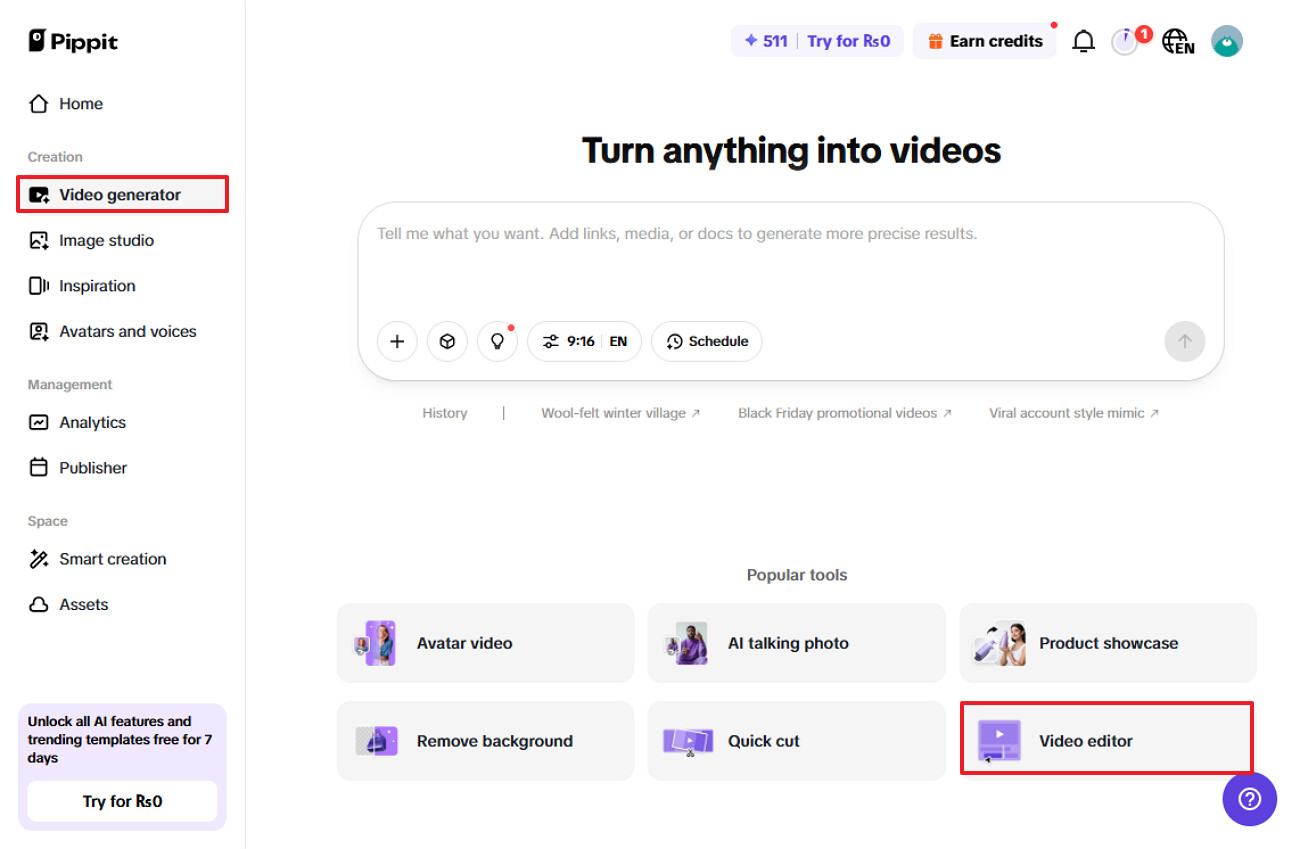This screenshot has width=1300, height=849.
Task: Select Viral account style mimic suggestion
Action: click(1074, 413)
